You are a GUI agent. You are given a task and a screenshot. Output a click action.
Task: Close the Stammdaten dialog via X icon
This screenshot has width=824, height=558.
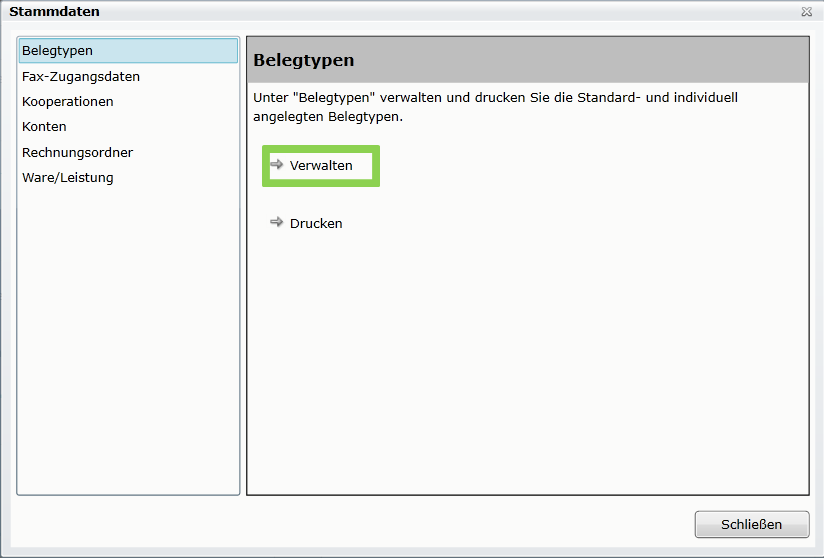click(x=806, y=12)
